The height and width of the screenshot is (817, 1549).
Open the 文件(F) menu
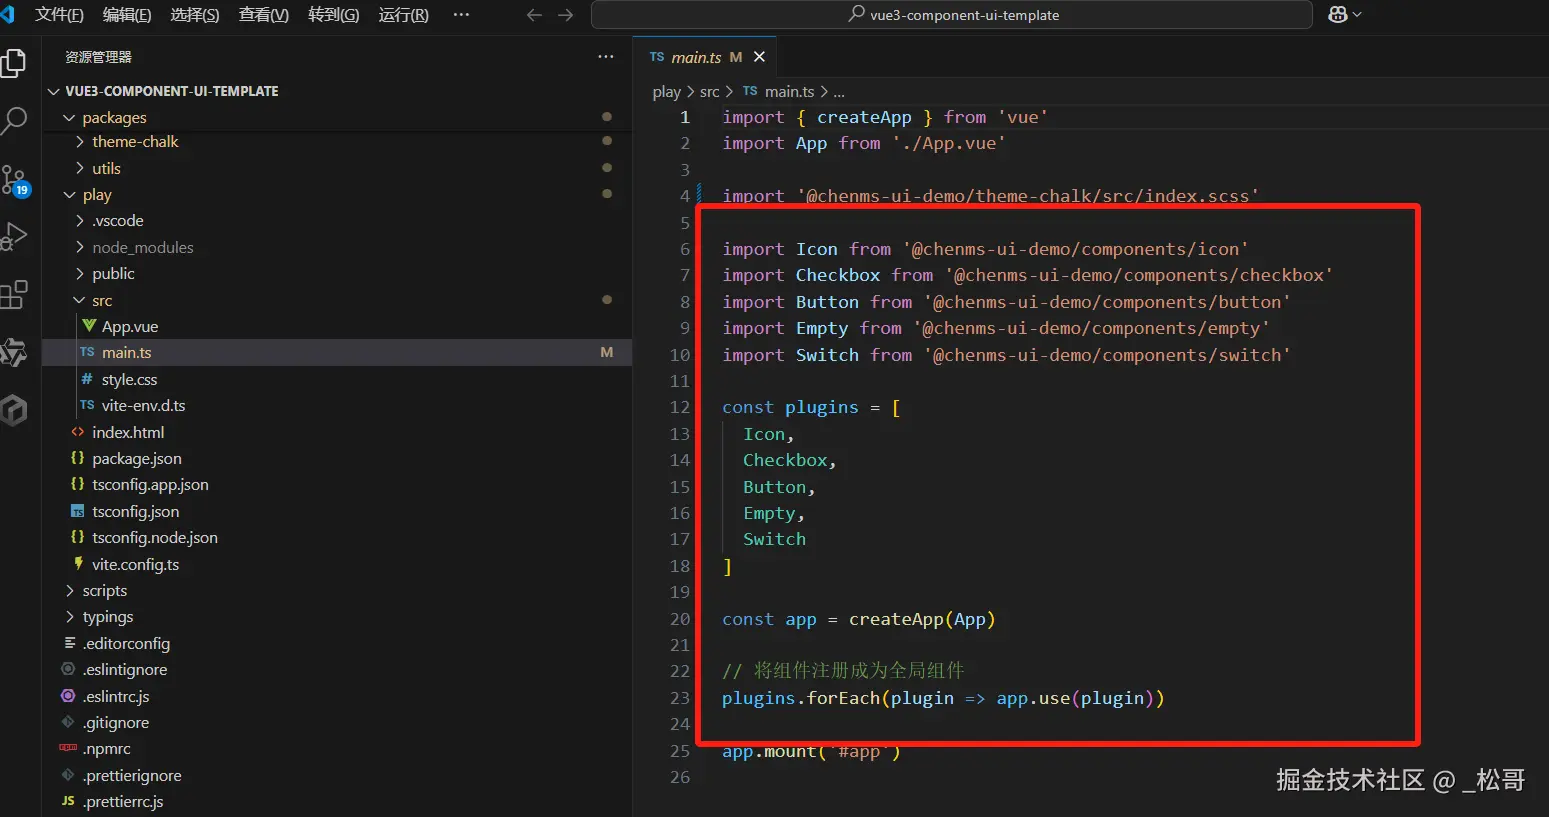[59, 15]
